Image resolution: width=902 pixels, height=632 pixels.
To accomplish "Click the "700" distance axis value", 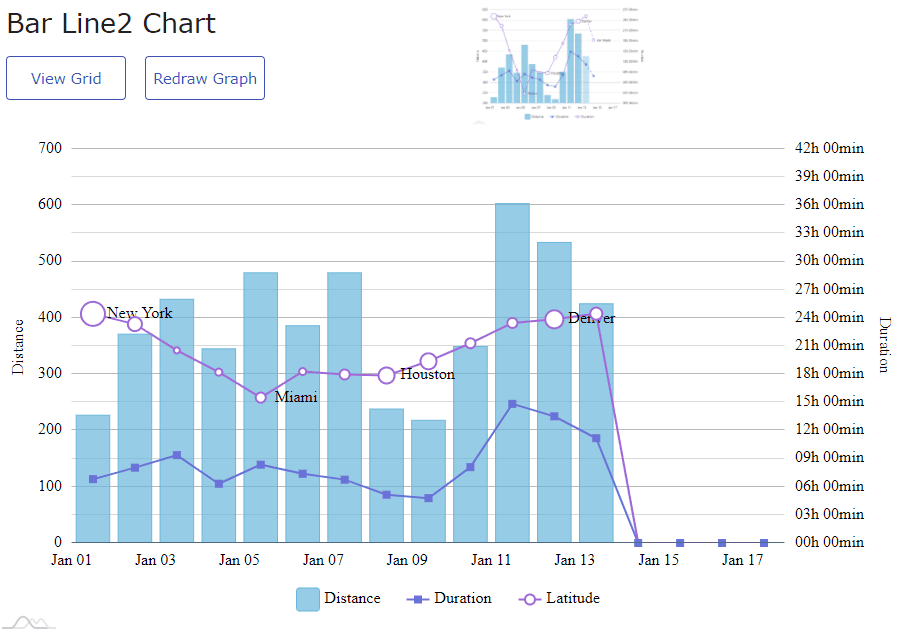I will (50, 148).
